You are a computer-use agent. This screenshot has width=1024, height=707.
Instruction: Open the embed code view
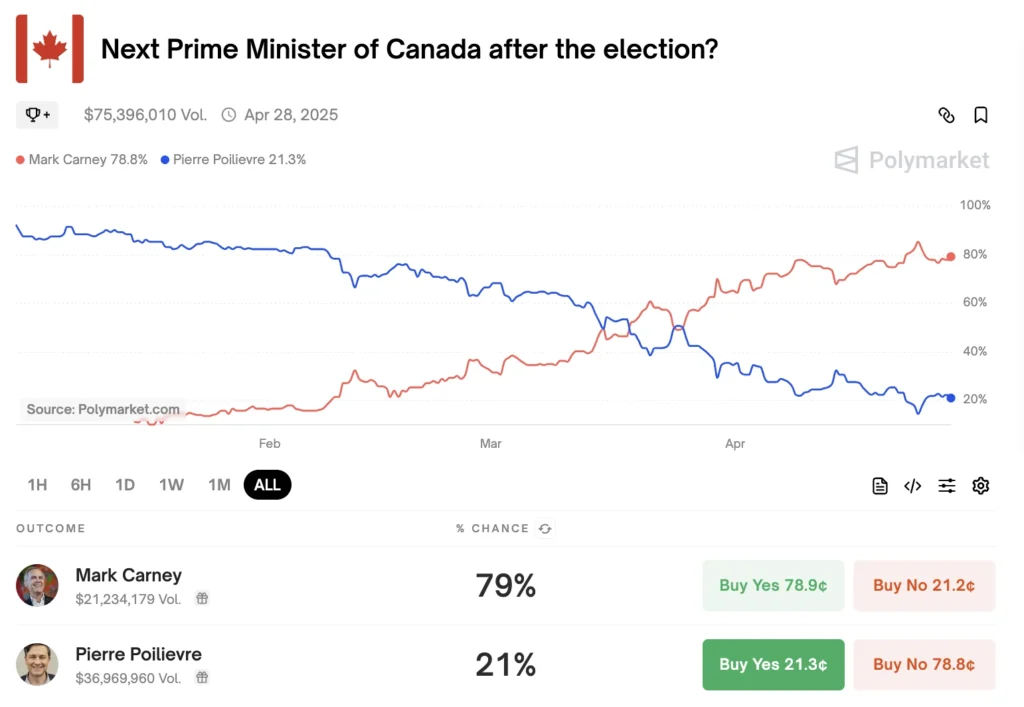[x=912, y=485]
